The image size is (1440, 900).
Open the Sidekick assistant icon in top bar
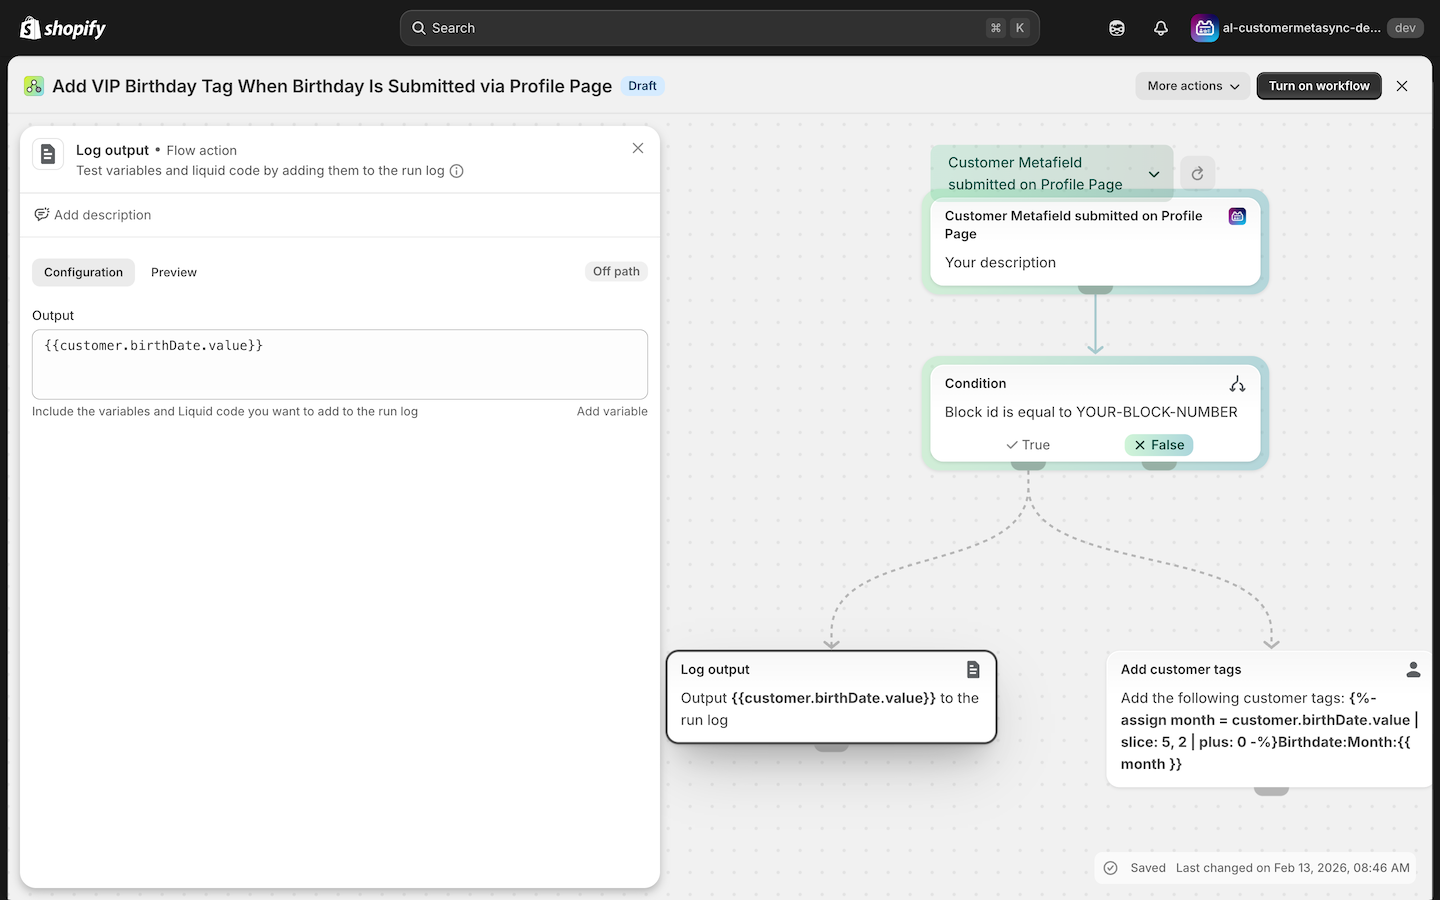(1116, 28)
